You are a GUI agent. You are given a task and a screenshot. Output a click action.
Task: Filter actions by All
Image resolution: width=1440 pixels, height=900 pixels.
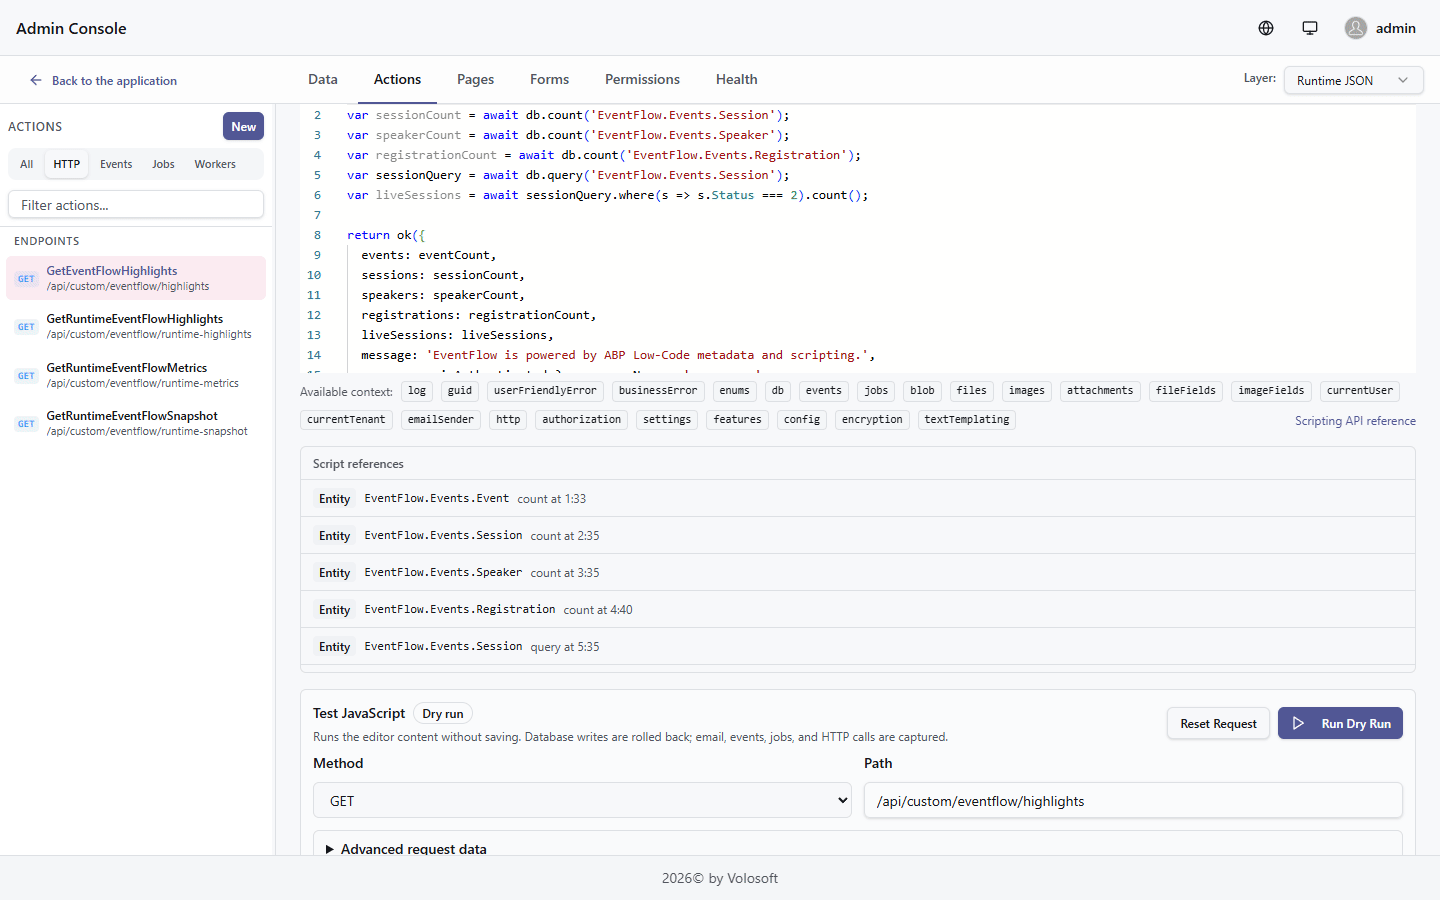coord(27,164)
